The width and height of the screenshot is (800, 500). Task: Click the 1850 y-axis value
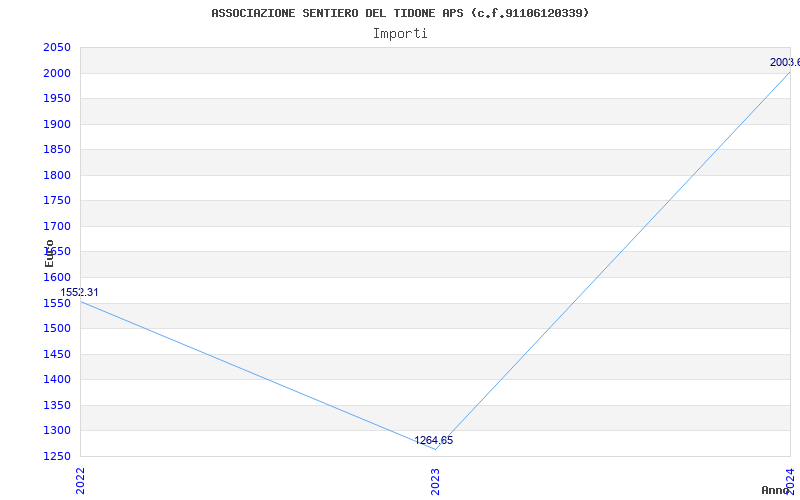point(57,149)
